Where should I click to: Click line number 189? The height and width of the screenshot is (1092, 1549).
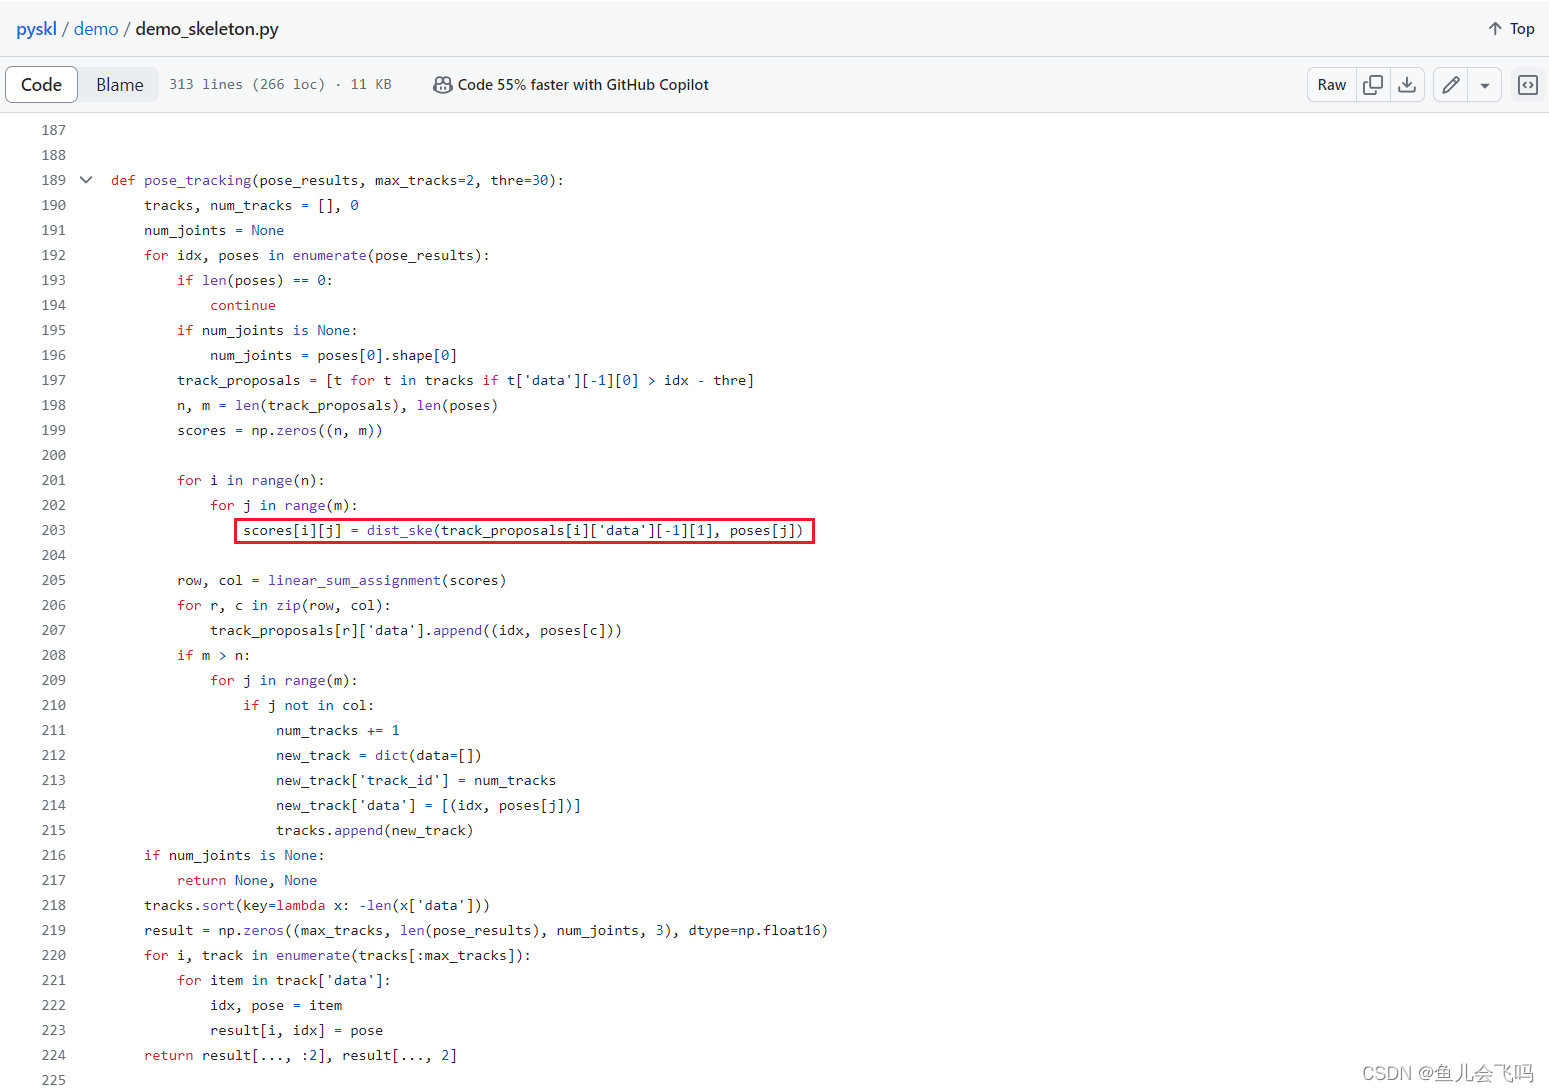point(53,180)
